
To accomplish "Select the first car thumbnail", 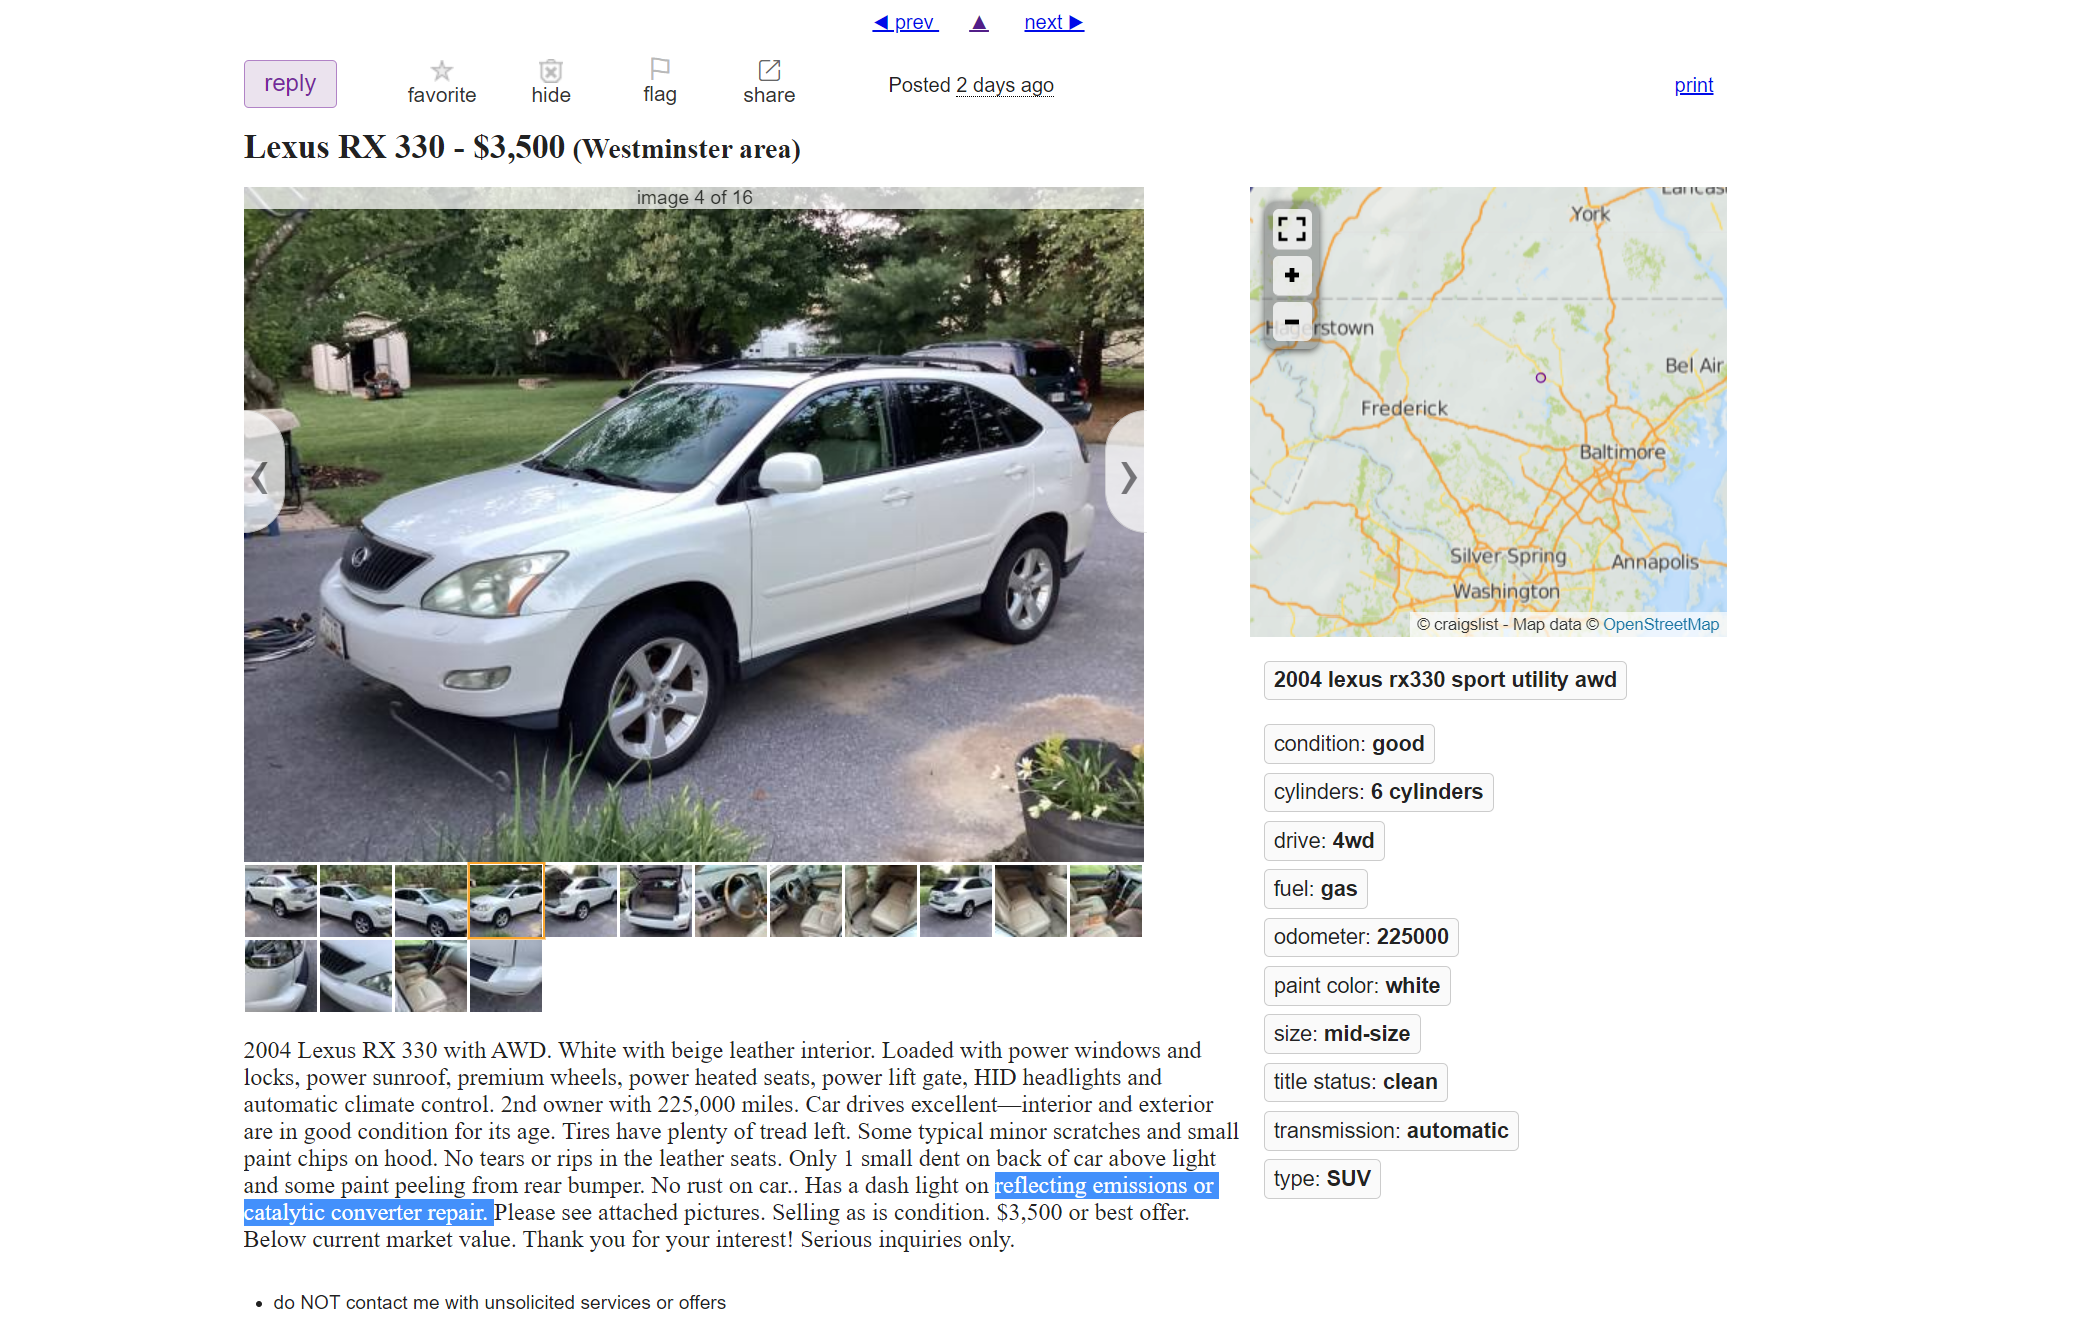I will tap(281, 901).
